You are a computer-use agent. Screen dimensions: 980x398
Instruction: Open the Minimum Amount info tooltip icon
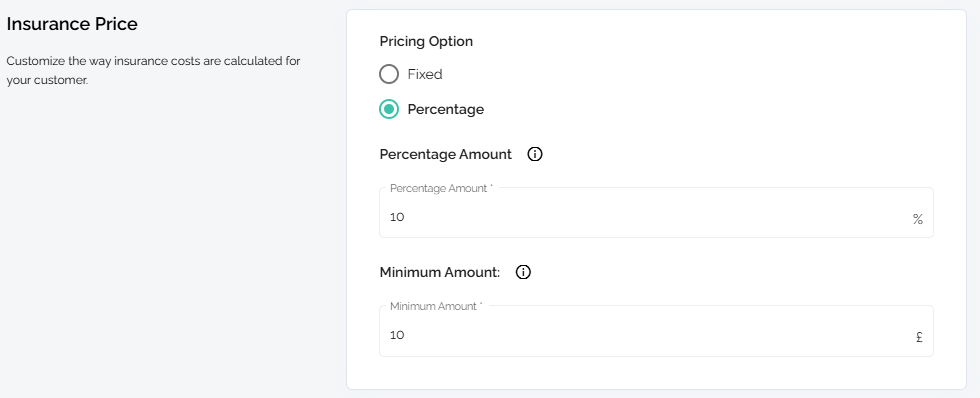click(x=523, y=272)
